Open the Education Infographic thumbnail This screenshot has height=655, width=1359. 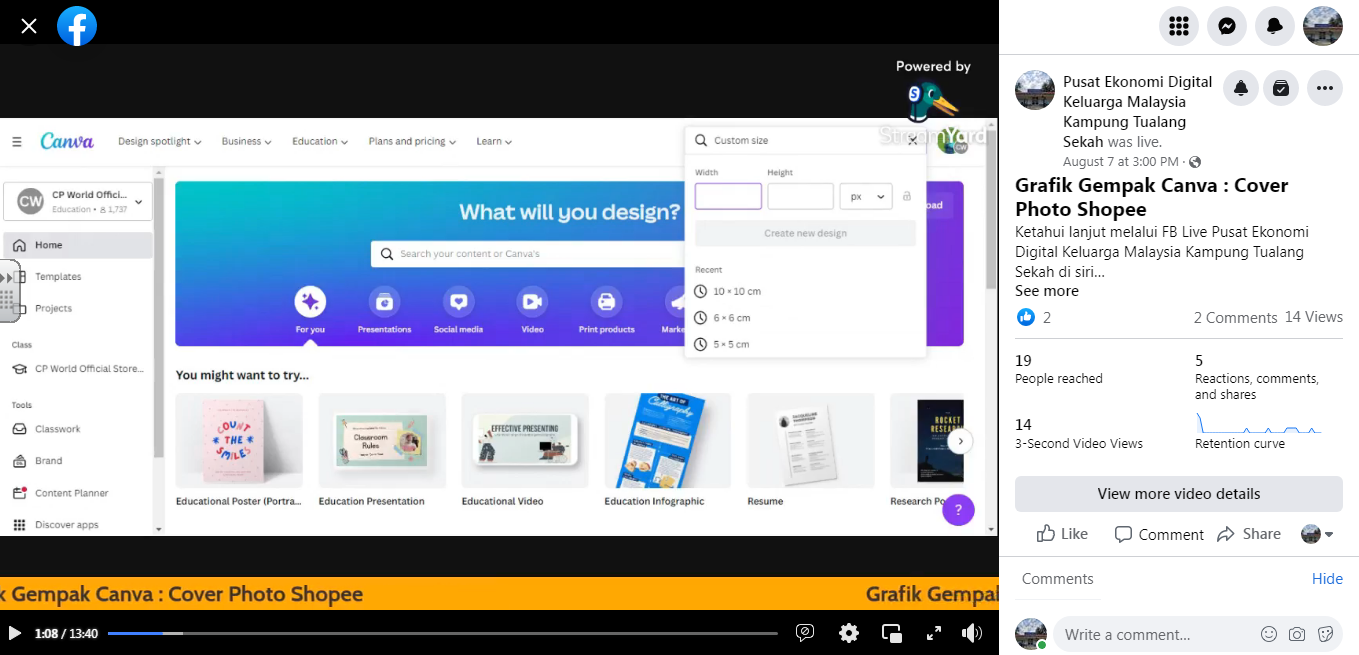tap(668, 441)
